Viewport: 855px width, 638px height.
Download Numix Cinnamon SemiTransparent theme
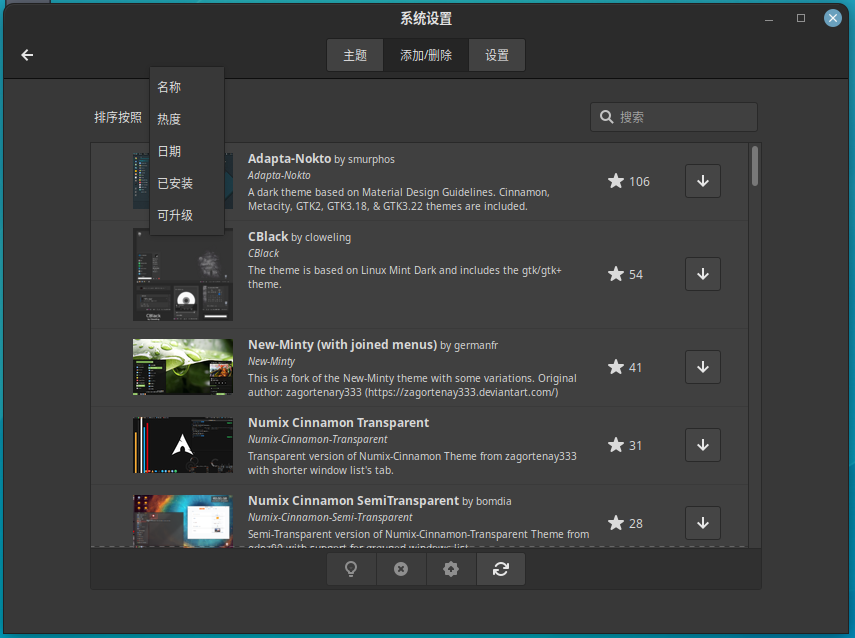tap(702, 523)
